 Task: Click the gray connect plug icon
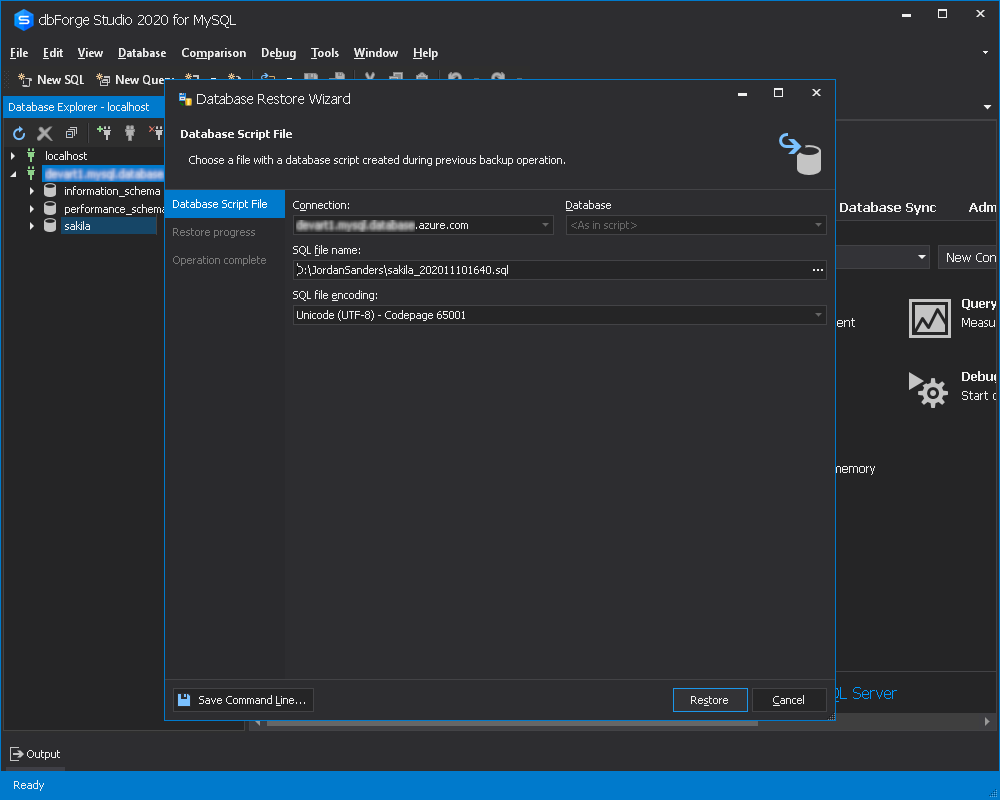130,133
